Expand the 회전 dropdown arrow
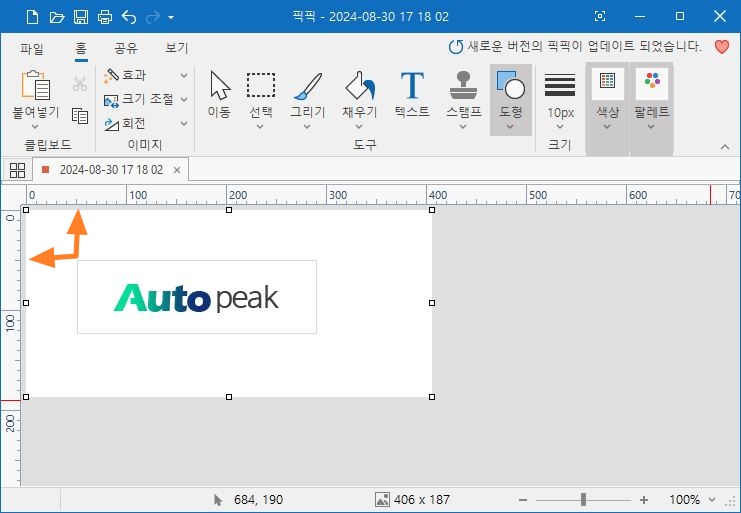The image size is (741, 513). point(184,124)
